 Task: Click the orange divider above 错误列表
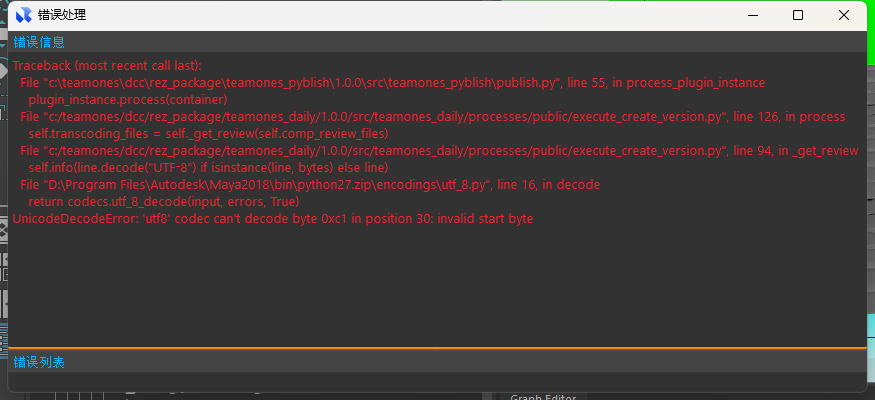[x=437, y=348]
